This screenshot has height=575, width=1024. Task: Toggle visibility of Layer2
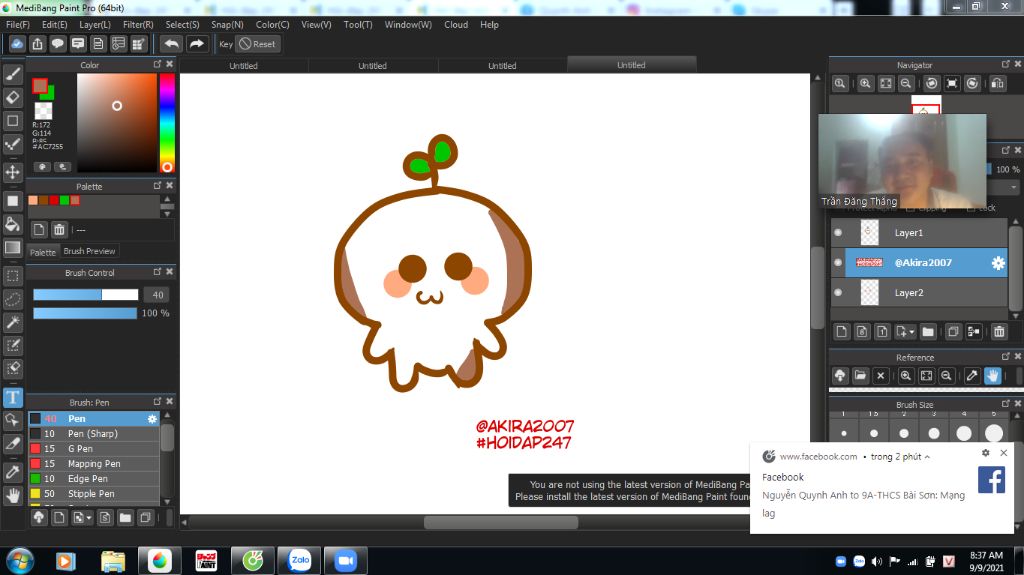pyautogui.click(x=839, y=293)
